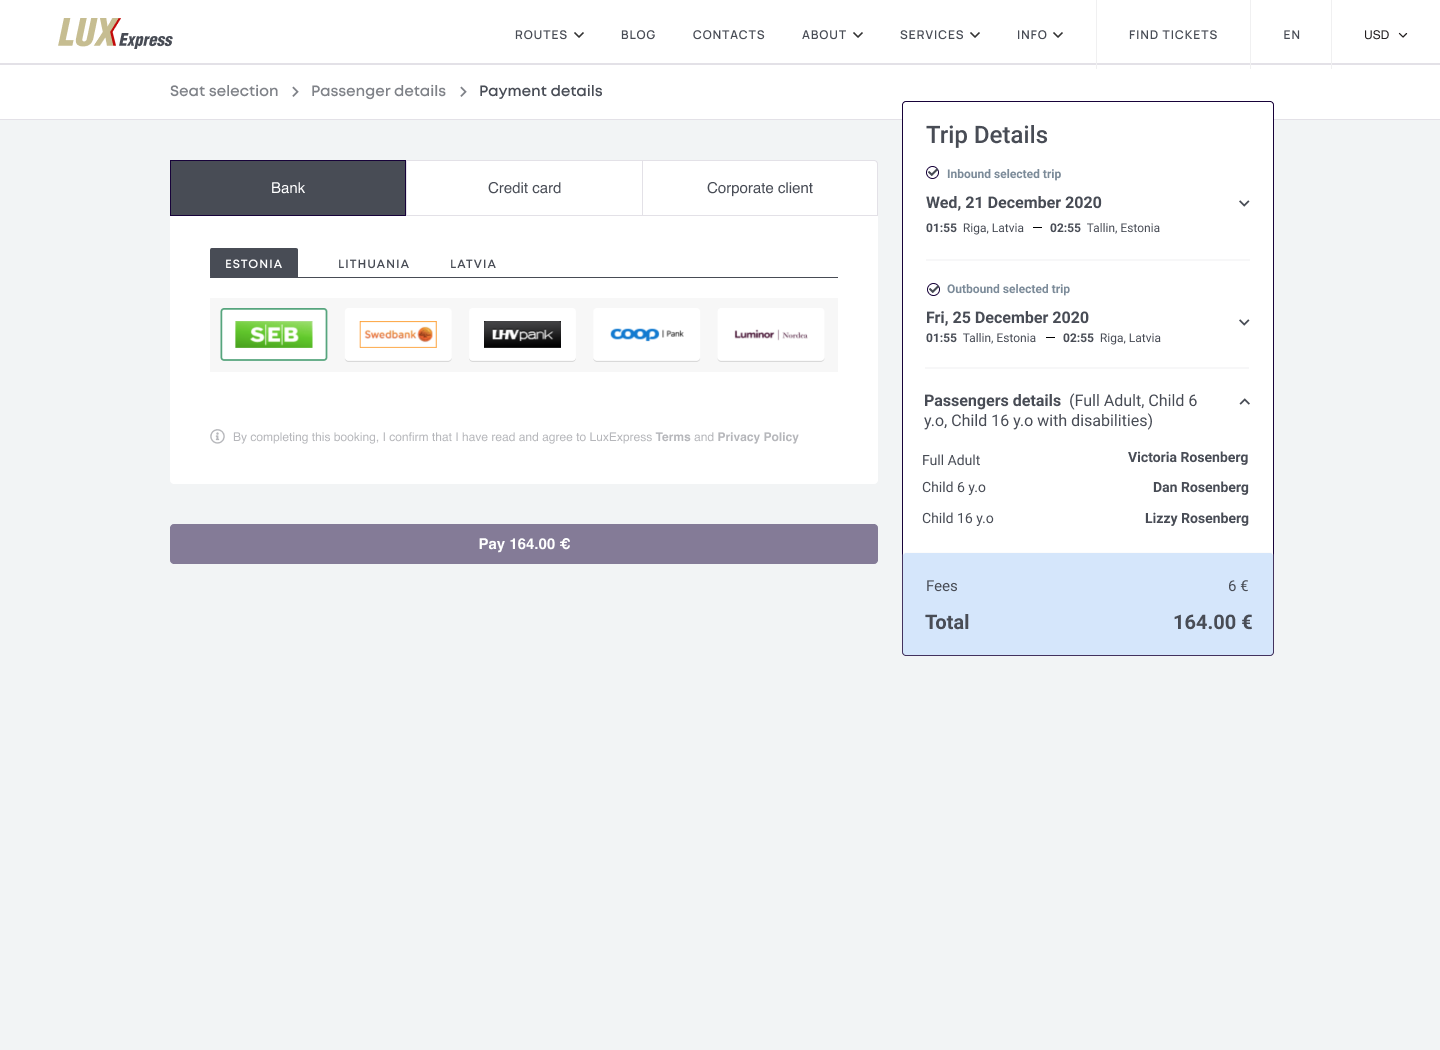Expand the Wed, 21 December 2020 trip
The width and height of the screenshot is (1440, 1050).
point(1244,203)
